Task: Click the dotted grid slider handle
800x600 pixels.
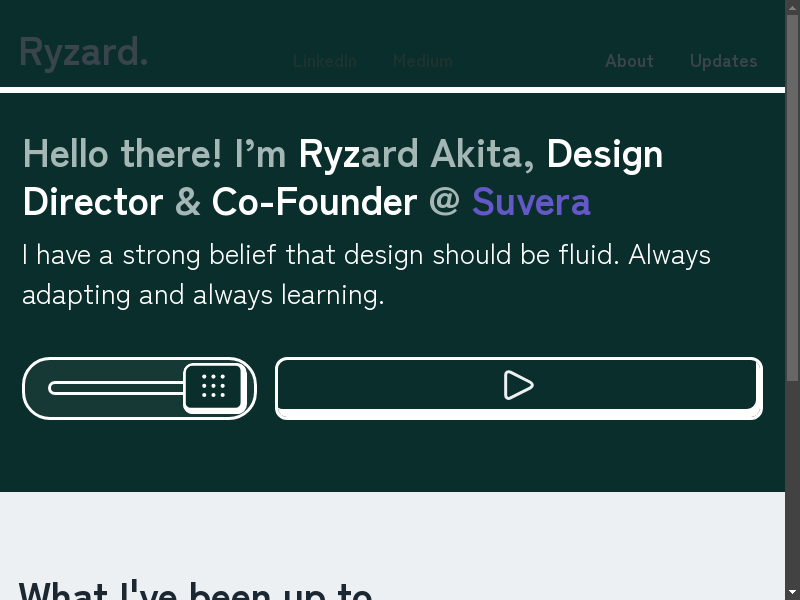Action: point(213,386)
